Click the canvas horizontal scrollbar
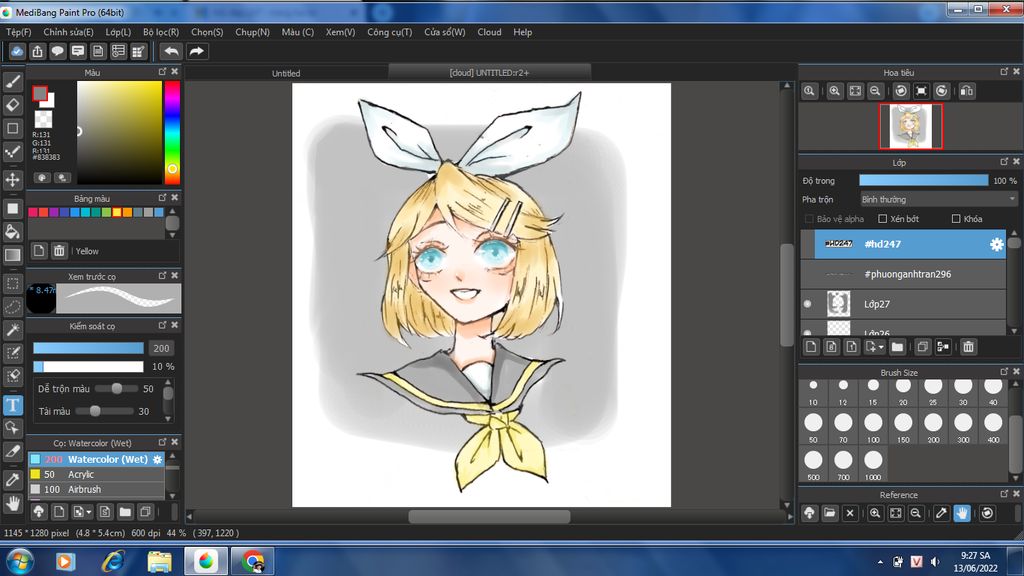 coord(489,517)
